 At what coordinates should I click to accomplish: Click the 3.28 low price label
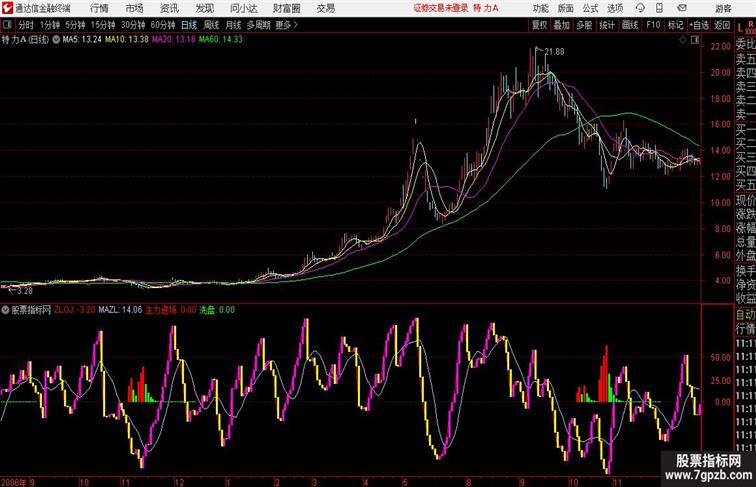coord(25,291)
